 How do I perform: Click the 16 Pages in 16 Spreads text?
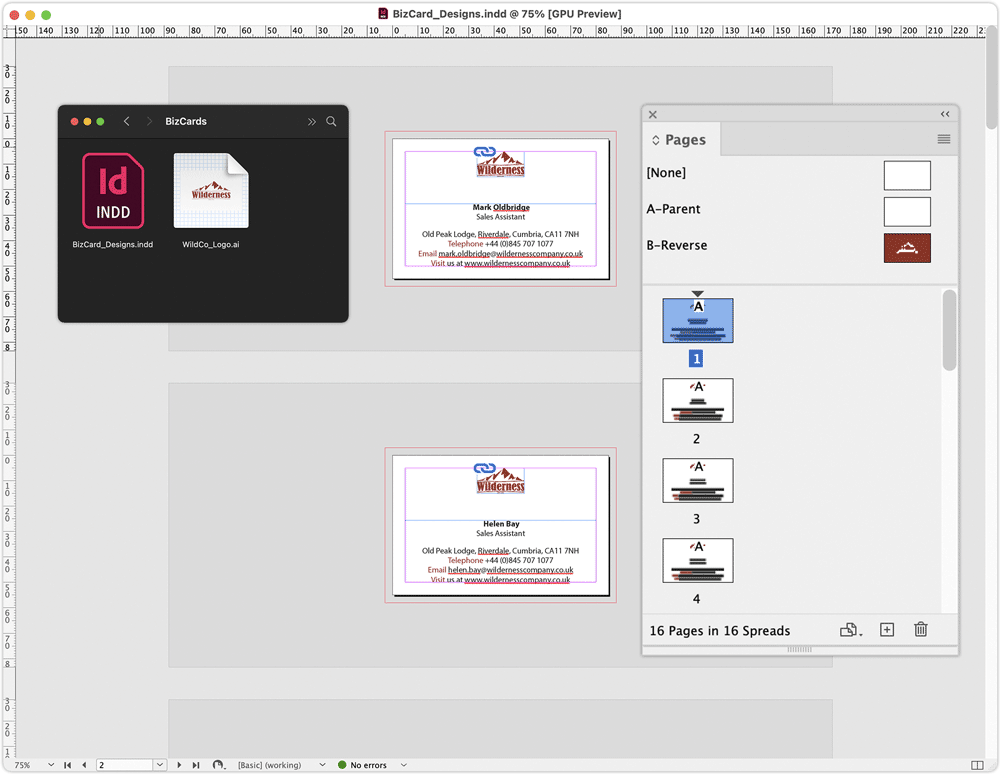[x=719, y=631]
